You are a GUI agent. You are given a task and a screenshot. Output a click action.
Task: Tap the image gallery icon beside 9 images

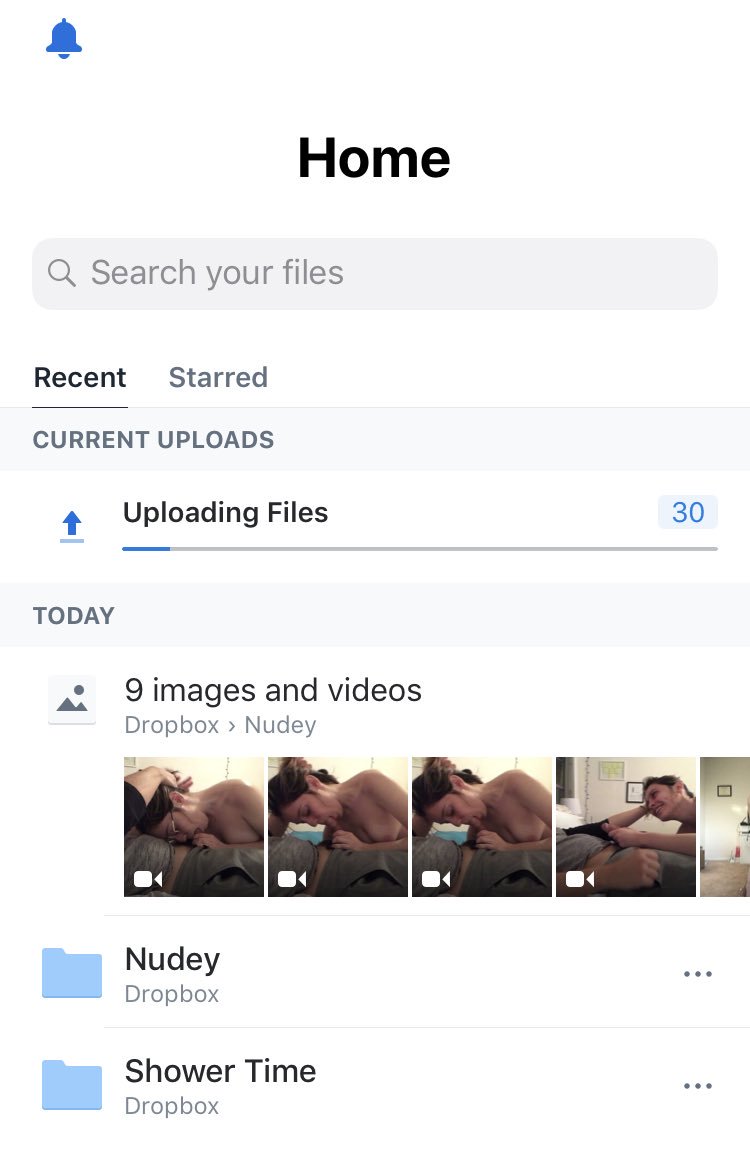click(72, 700)
